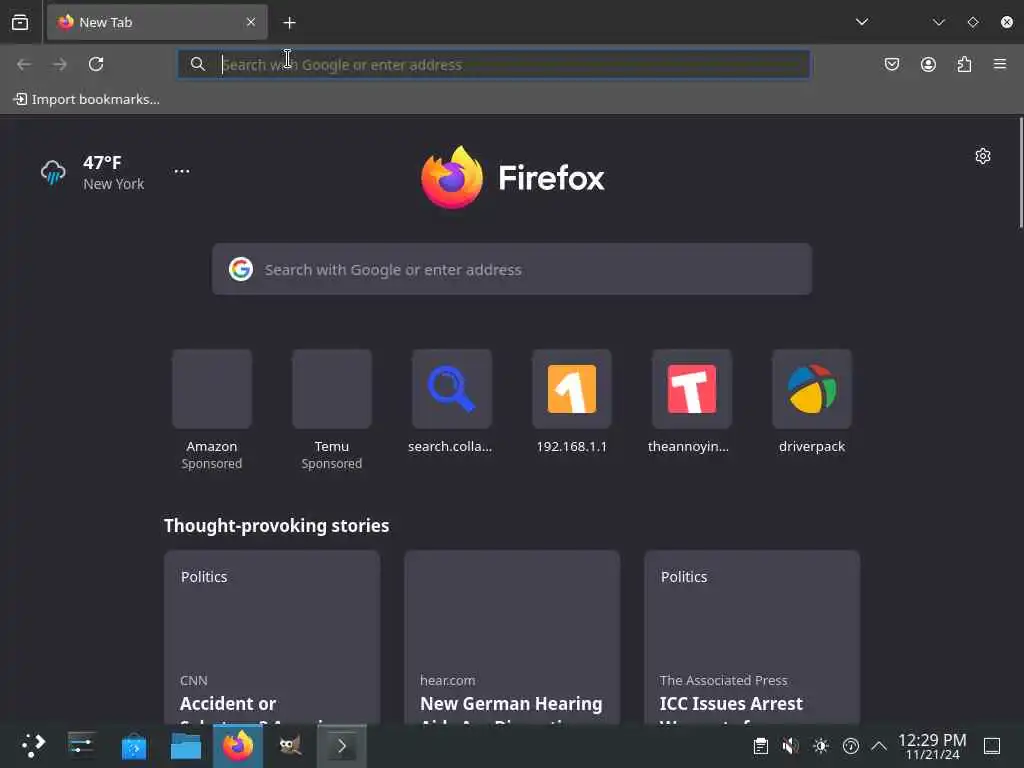This screenshot has height=768, width=1024.
Task: Open weather widget options menu
Action: (x=182, y=171)
